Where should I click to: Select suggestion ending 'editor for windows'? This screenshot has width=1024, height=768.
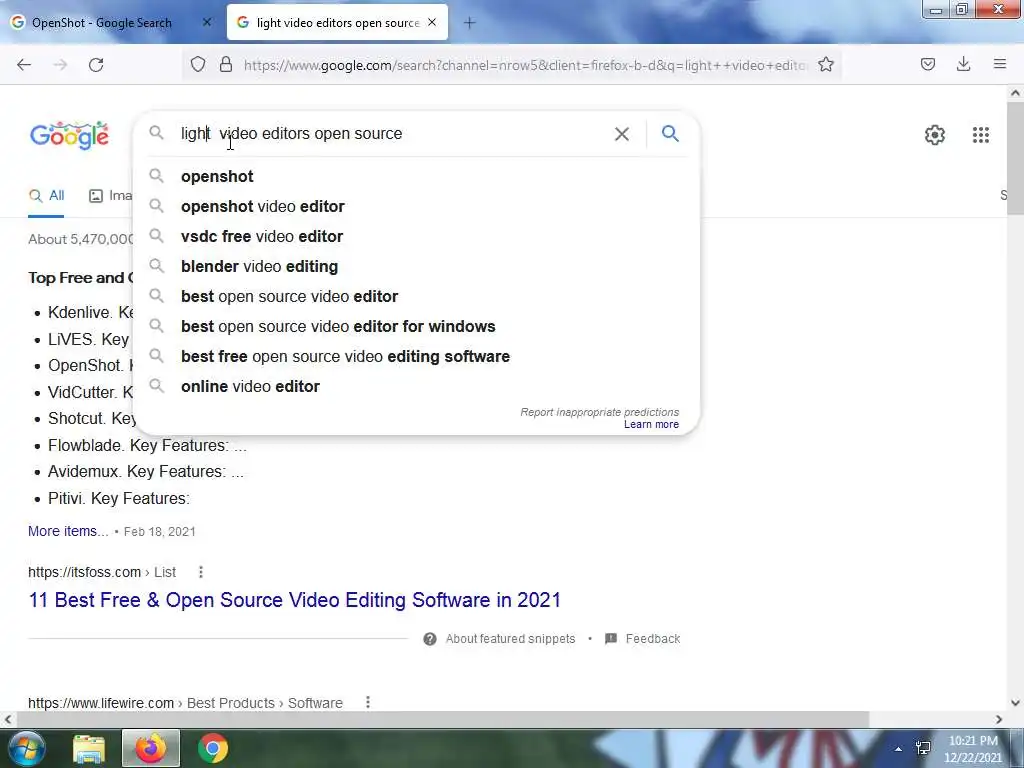[417, 327]
